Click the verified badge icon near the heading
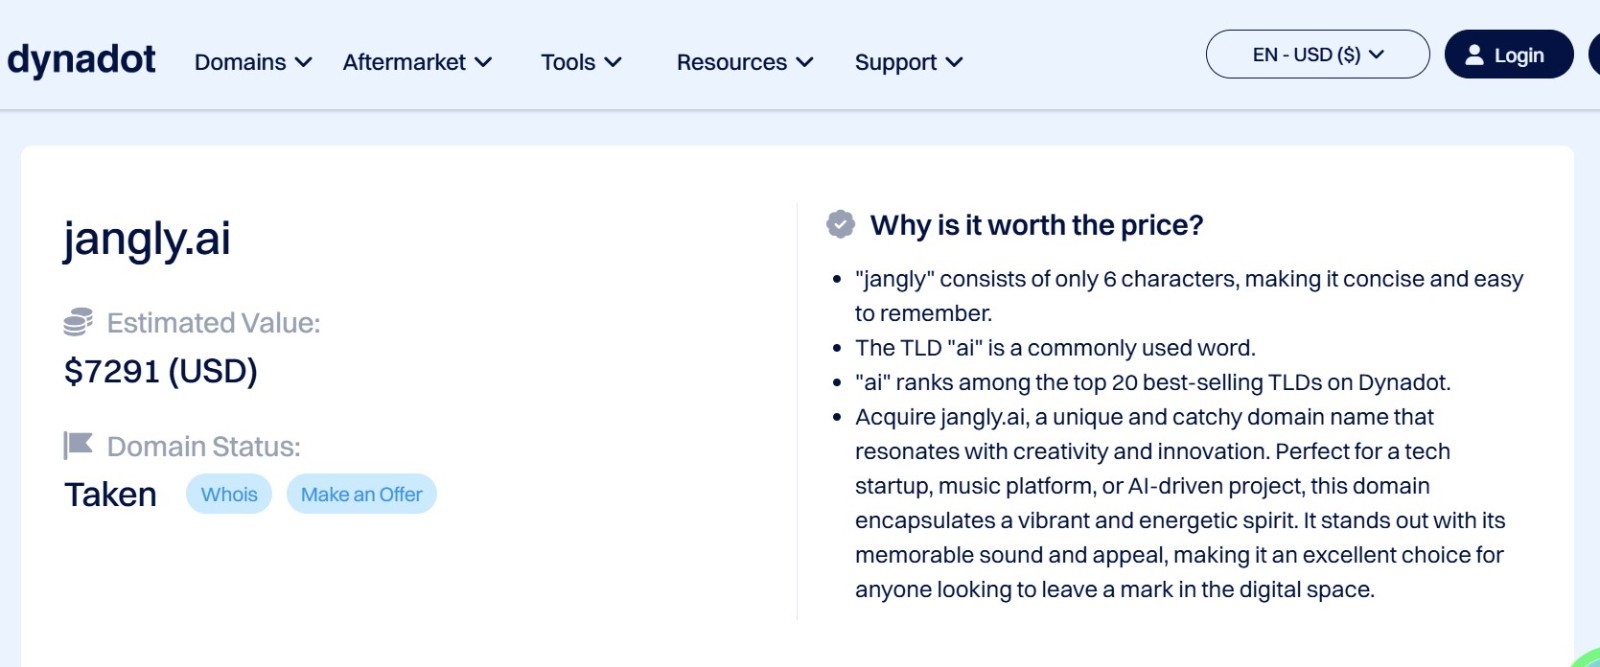The height and width of the screenshot is (667, 1600). (840, 225)
